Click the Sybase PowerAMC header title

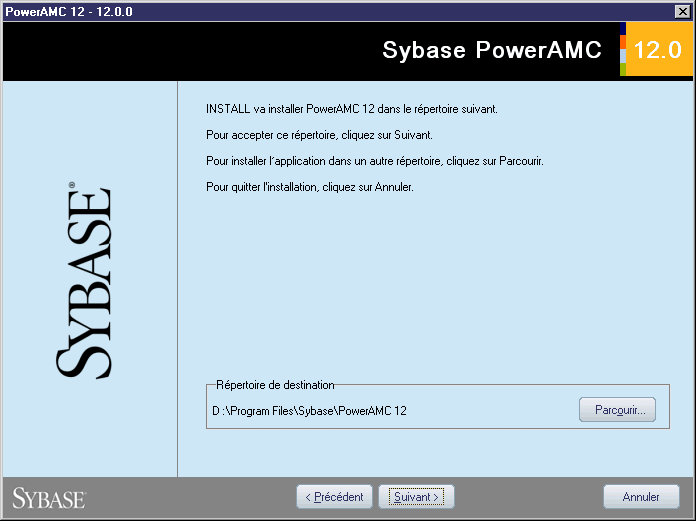click(492, 50)
